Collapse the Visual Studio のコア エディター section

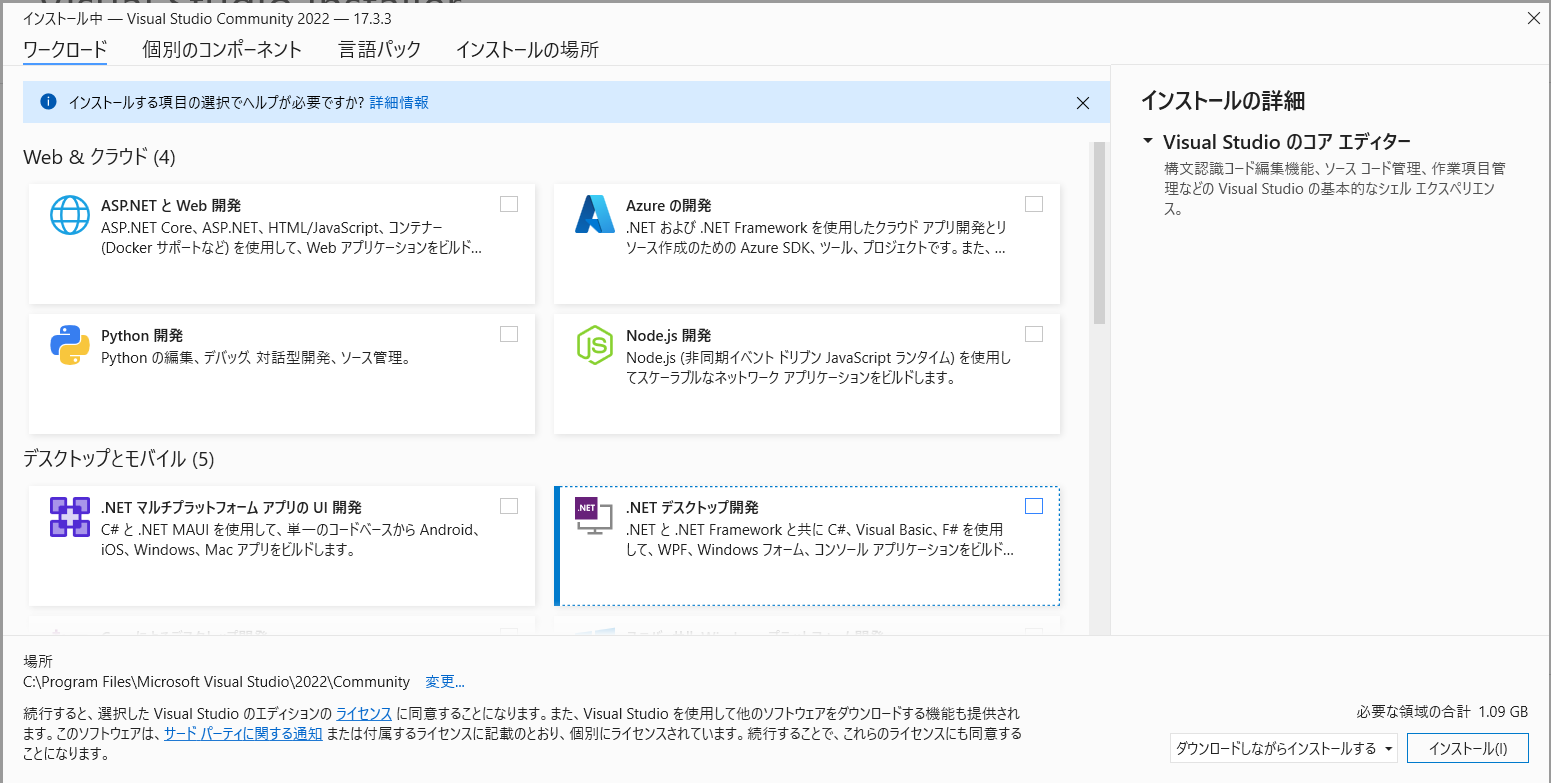1148,141
